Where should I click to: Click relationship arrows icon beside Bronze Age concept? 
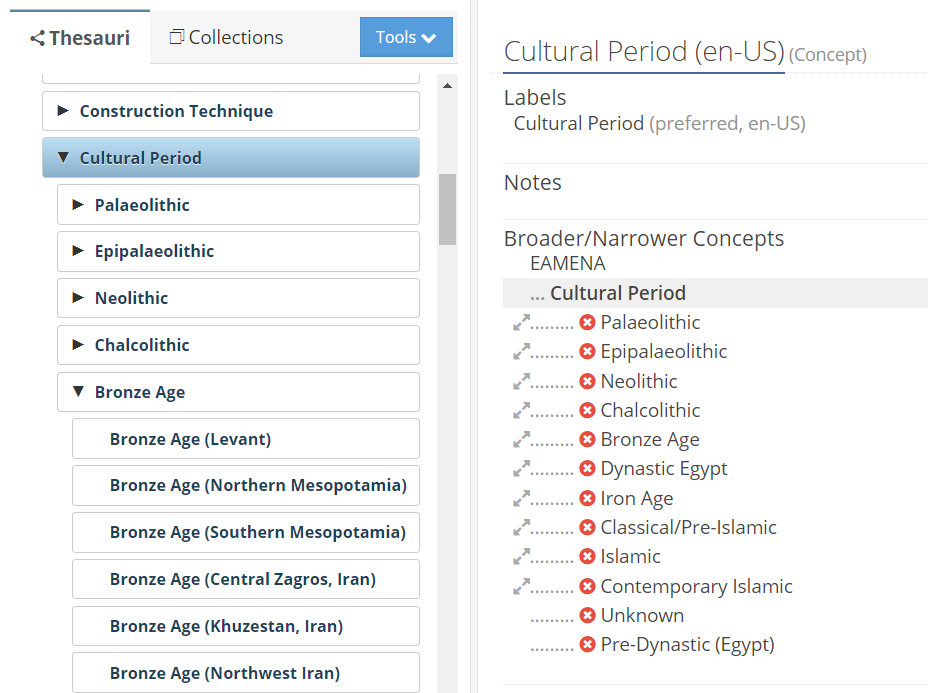tap(521, 440)
